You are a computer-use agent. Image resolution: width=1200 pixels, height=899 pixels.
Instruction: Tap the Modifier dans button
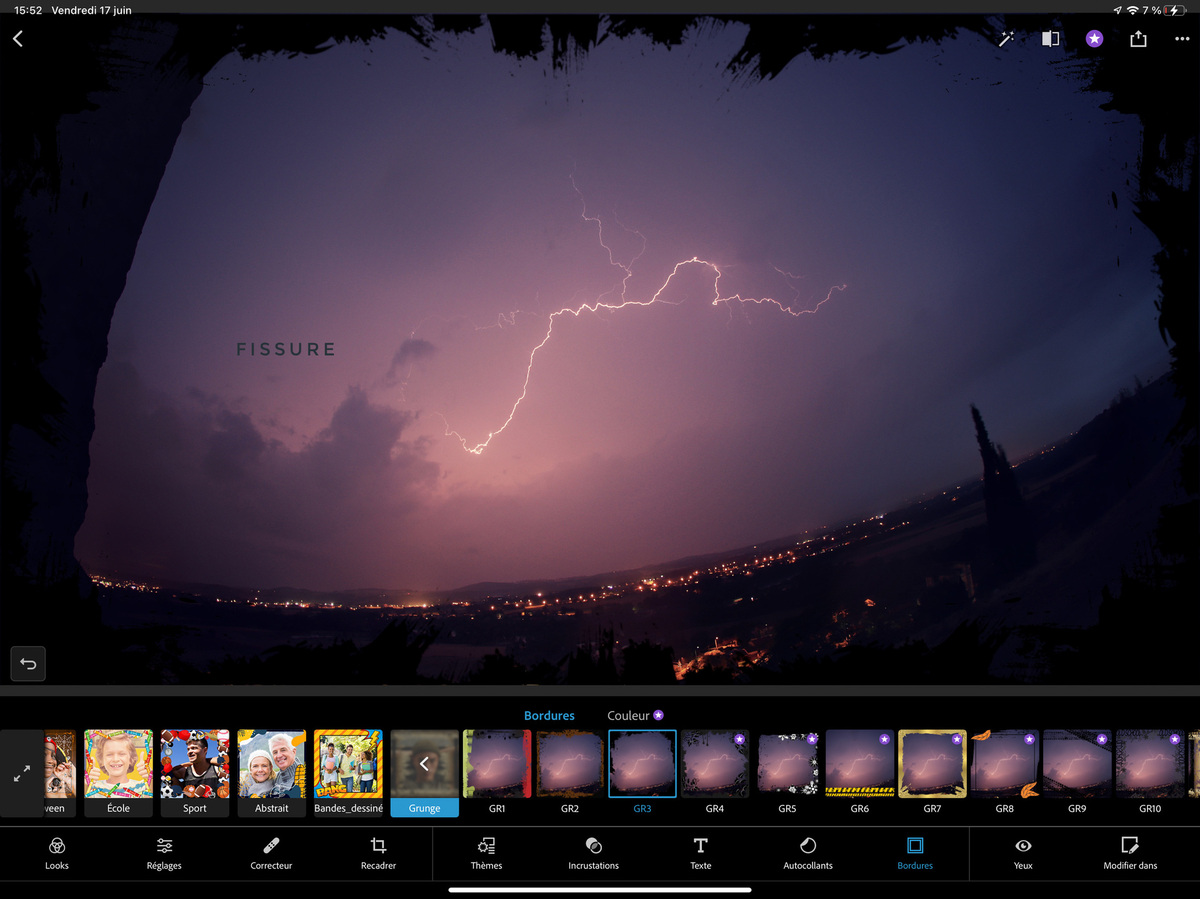[1130, 853]
